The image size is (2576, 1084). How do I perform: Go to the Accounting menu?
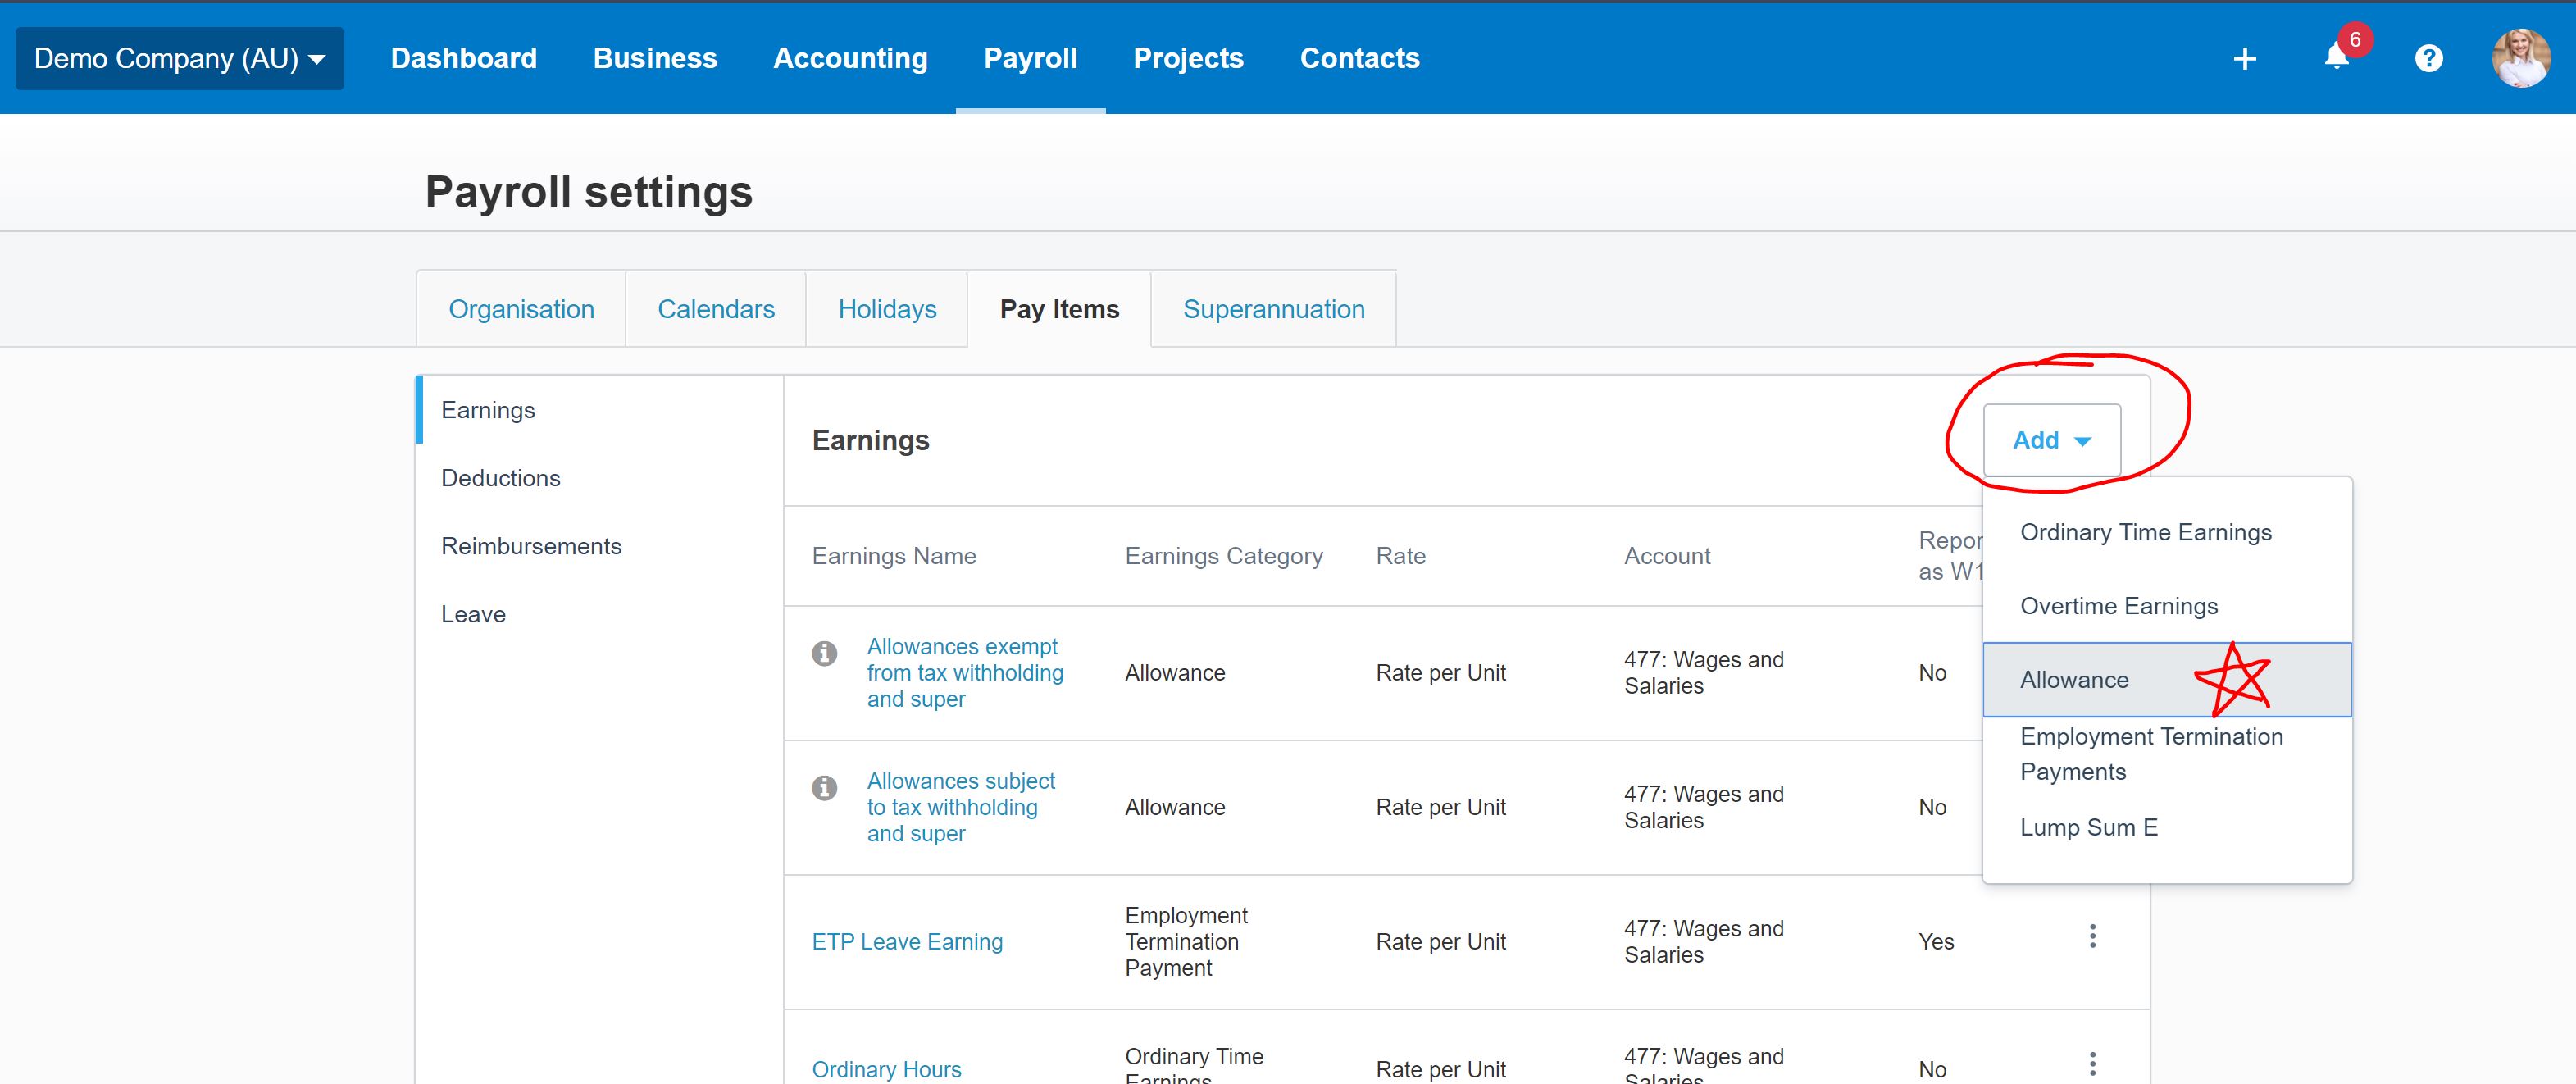tap(849, 58)
